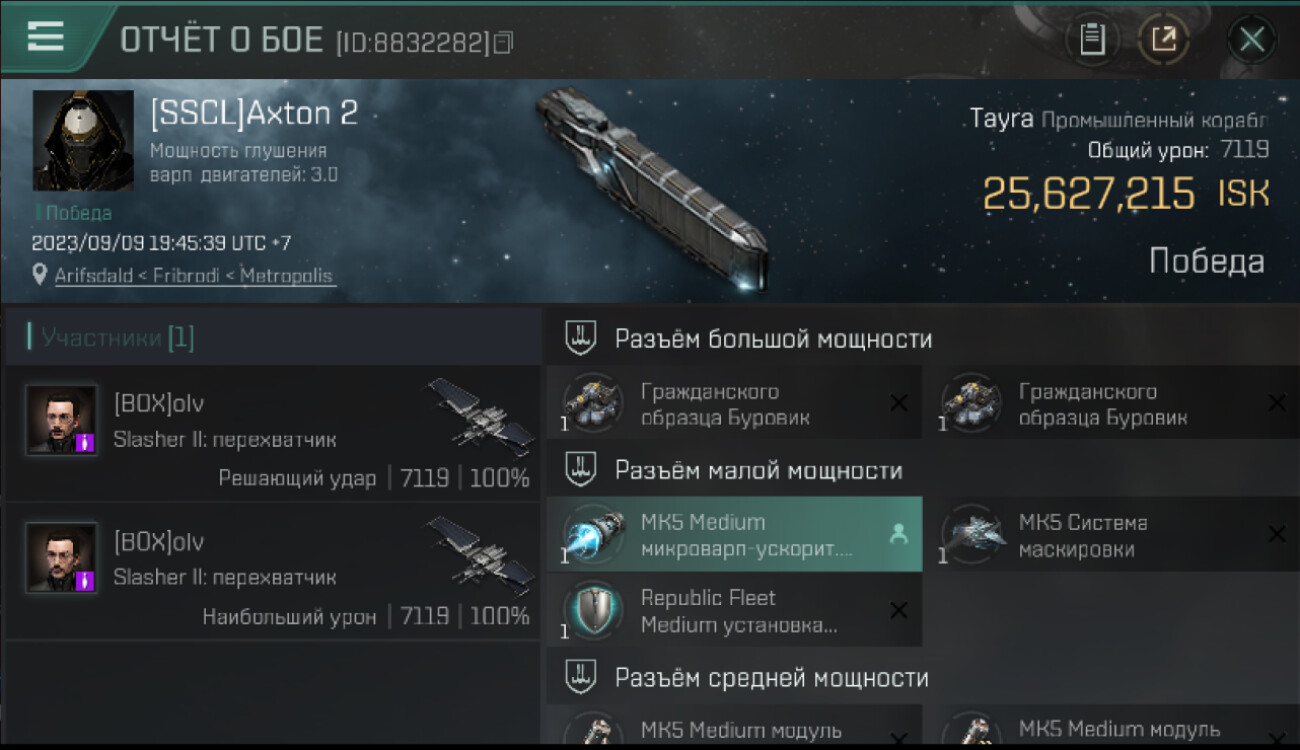Click the clipboard report icon
The width and height of the screenshot is (1300, 750).
click(x=1092, y=40)
